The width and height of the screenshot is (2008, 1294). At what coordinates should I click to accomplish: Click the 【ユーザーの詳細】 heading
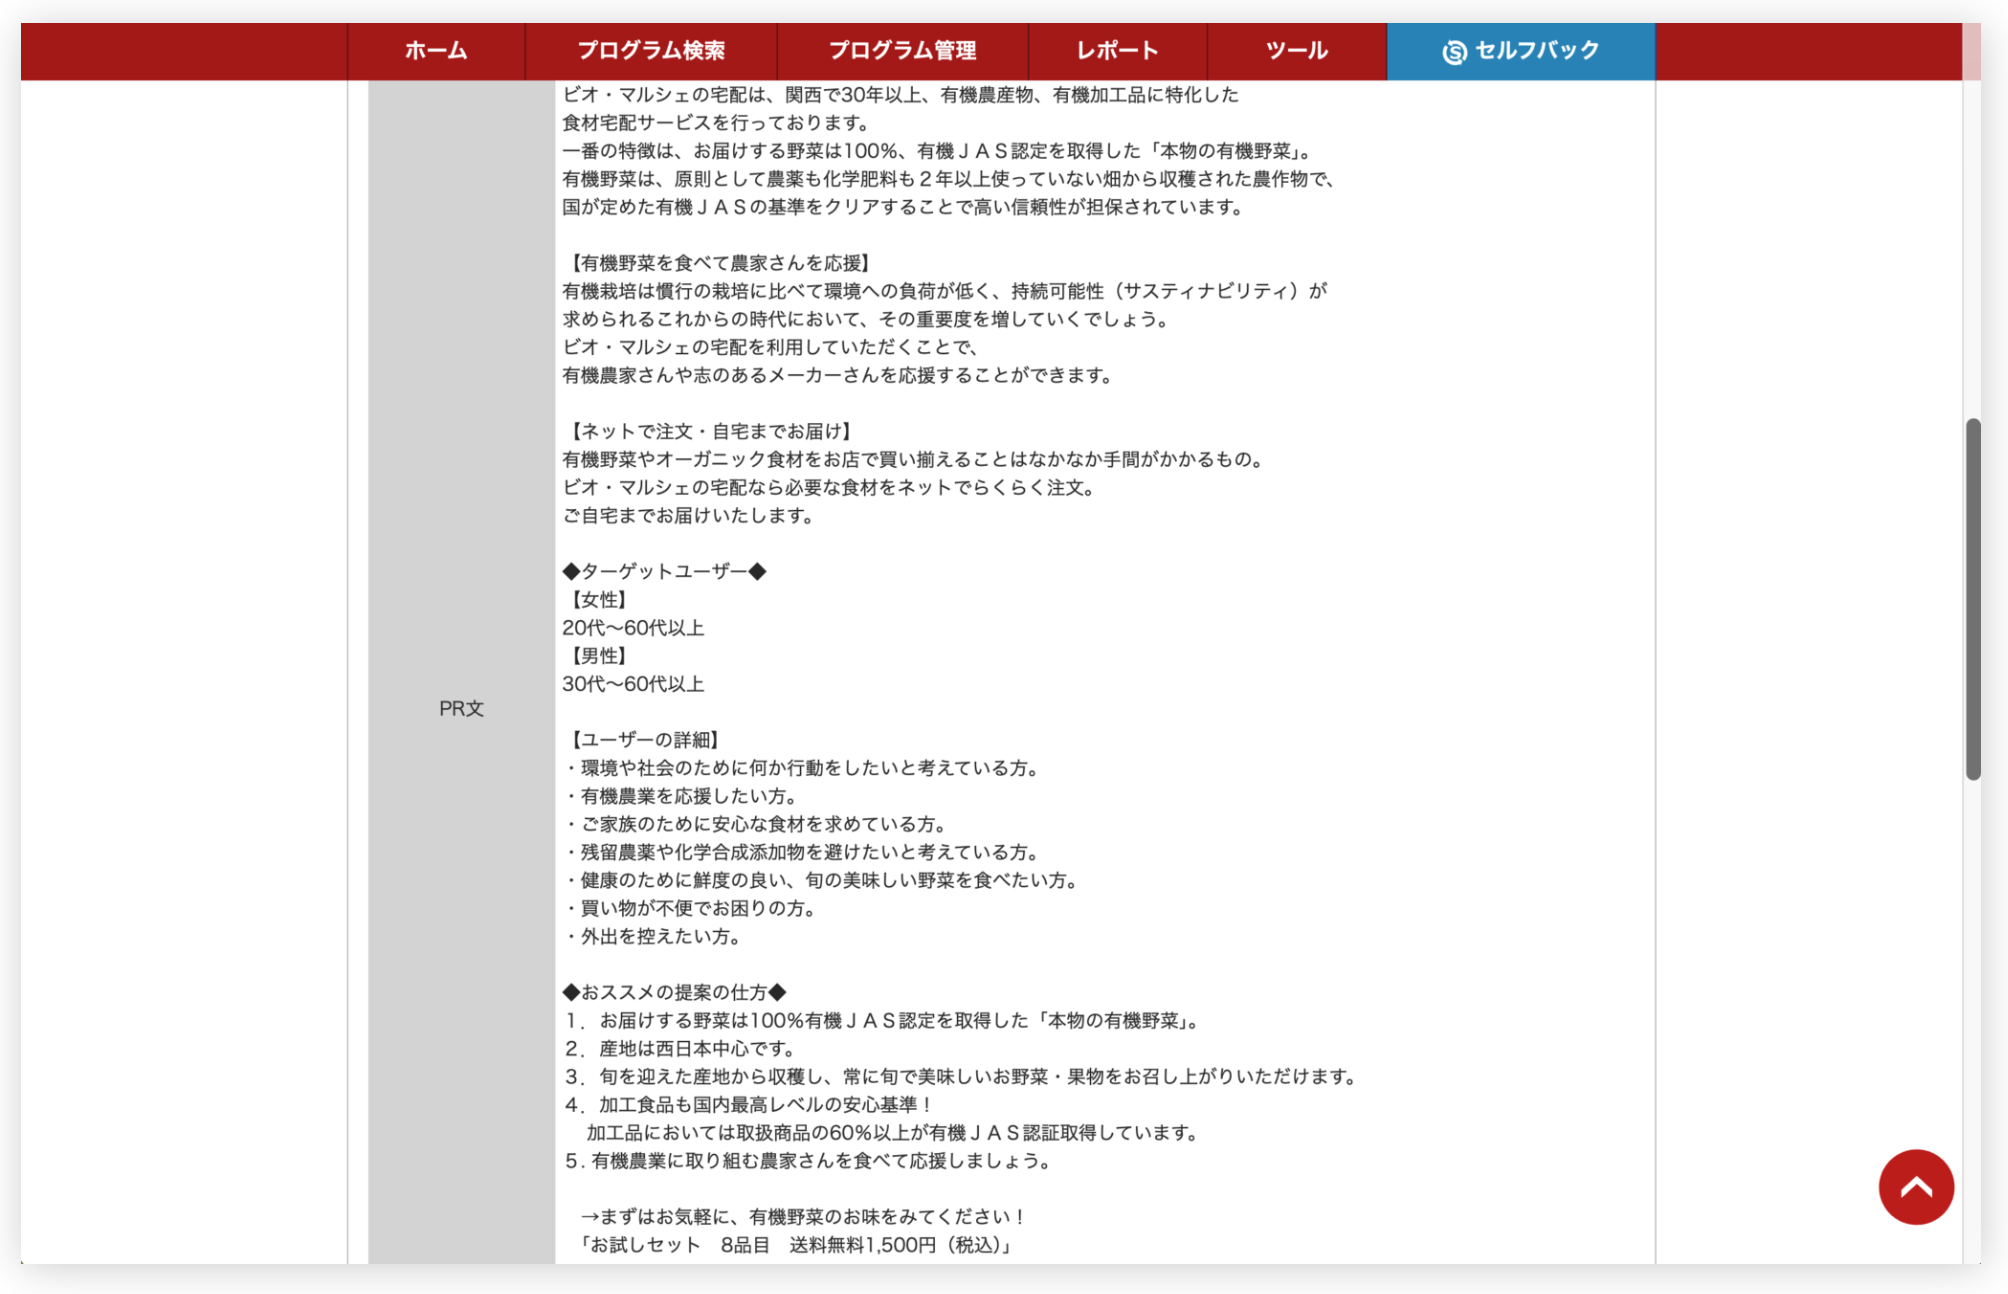click(644, 739)
